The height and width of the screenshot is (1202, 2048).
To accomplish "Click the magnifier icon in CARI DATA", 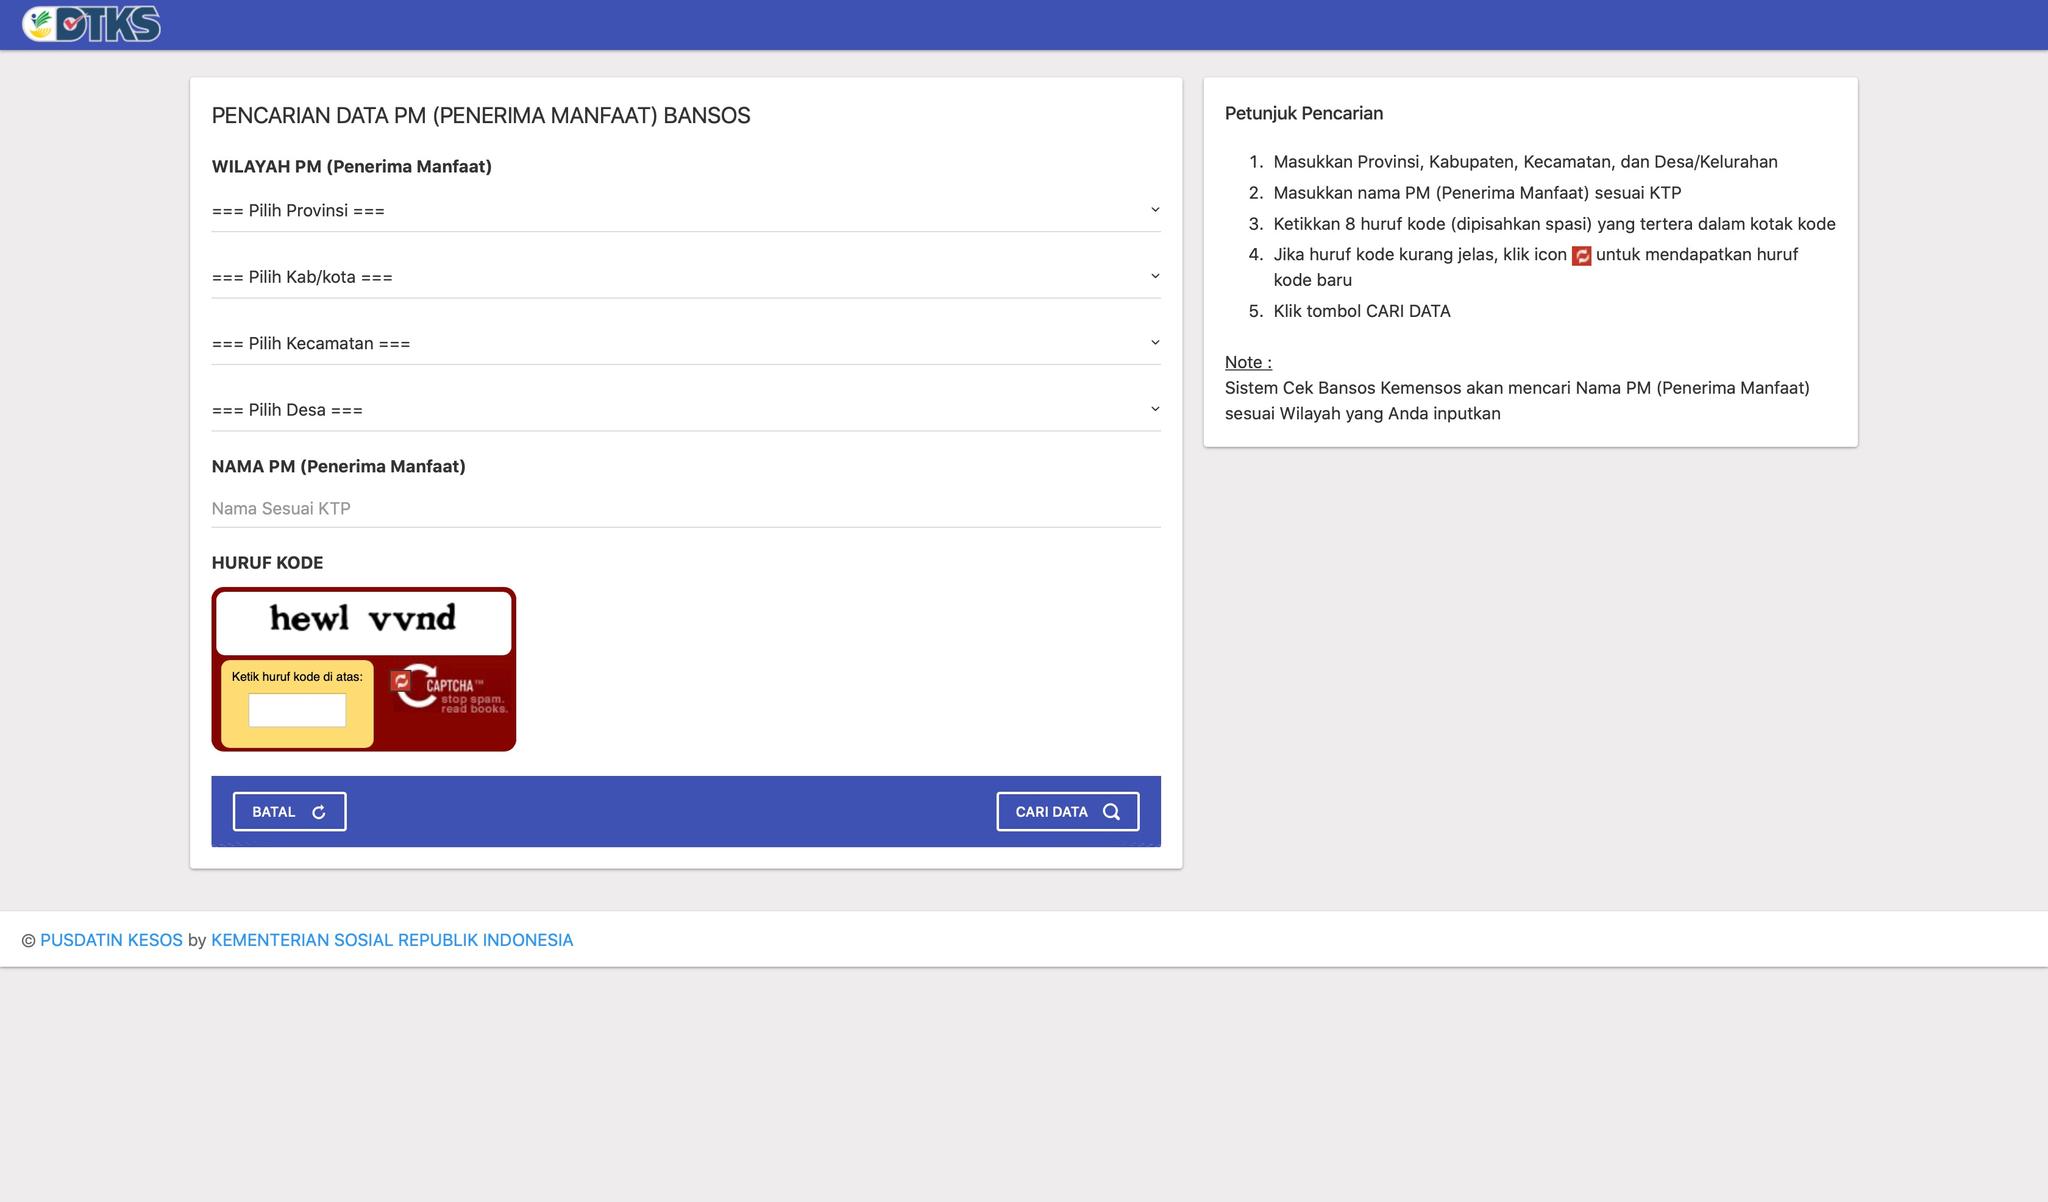I will 1111,812.
